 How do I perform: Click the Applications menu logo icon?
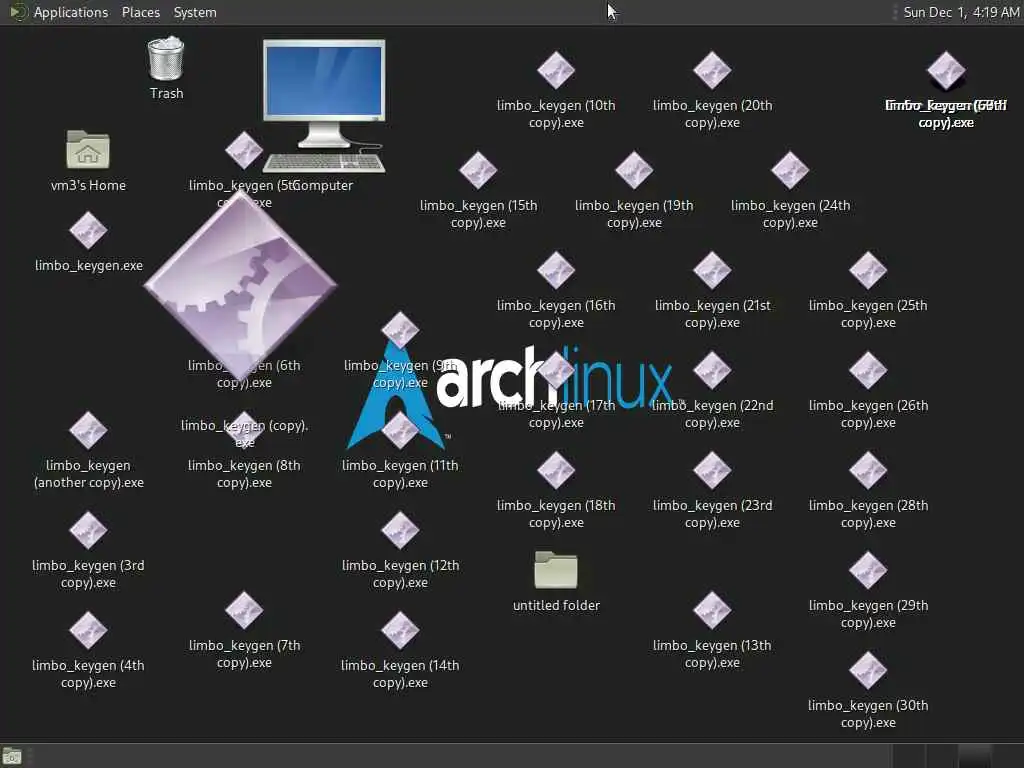[18, 12]
